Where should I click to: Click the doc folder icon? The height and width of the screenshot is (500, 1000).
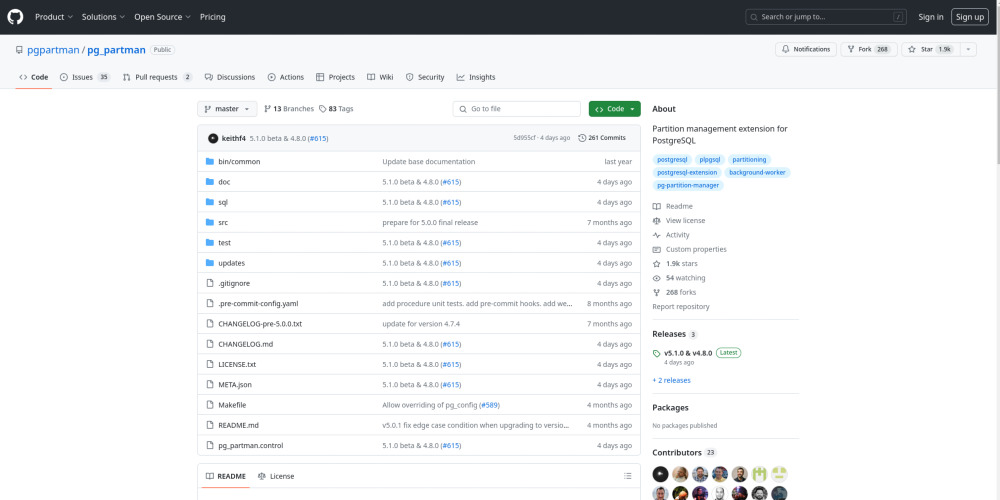pyautogui.click(x=210, y=182)
